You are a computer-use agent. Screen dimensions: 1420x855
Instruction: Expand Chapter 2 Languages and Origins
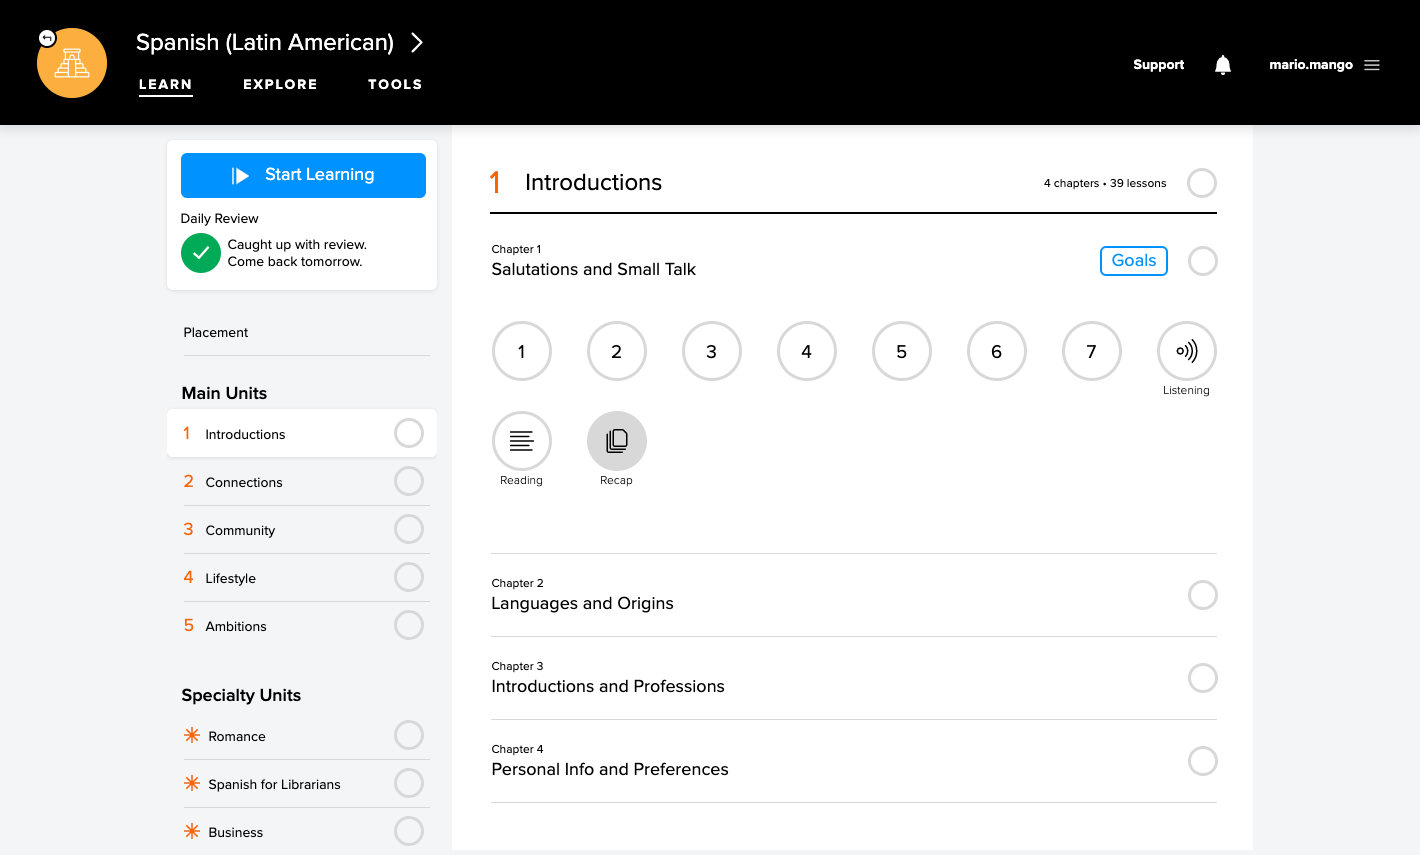click(582, 603)
